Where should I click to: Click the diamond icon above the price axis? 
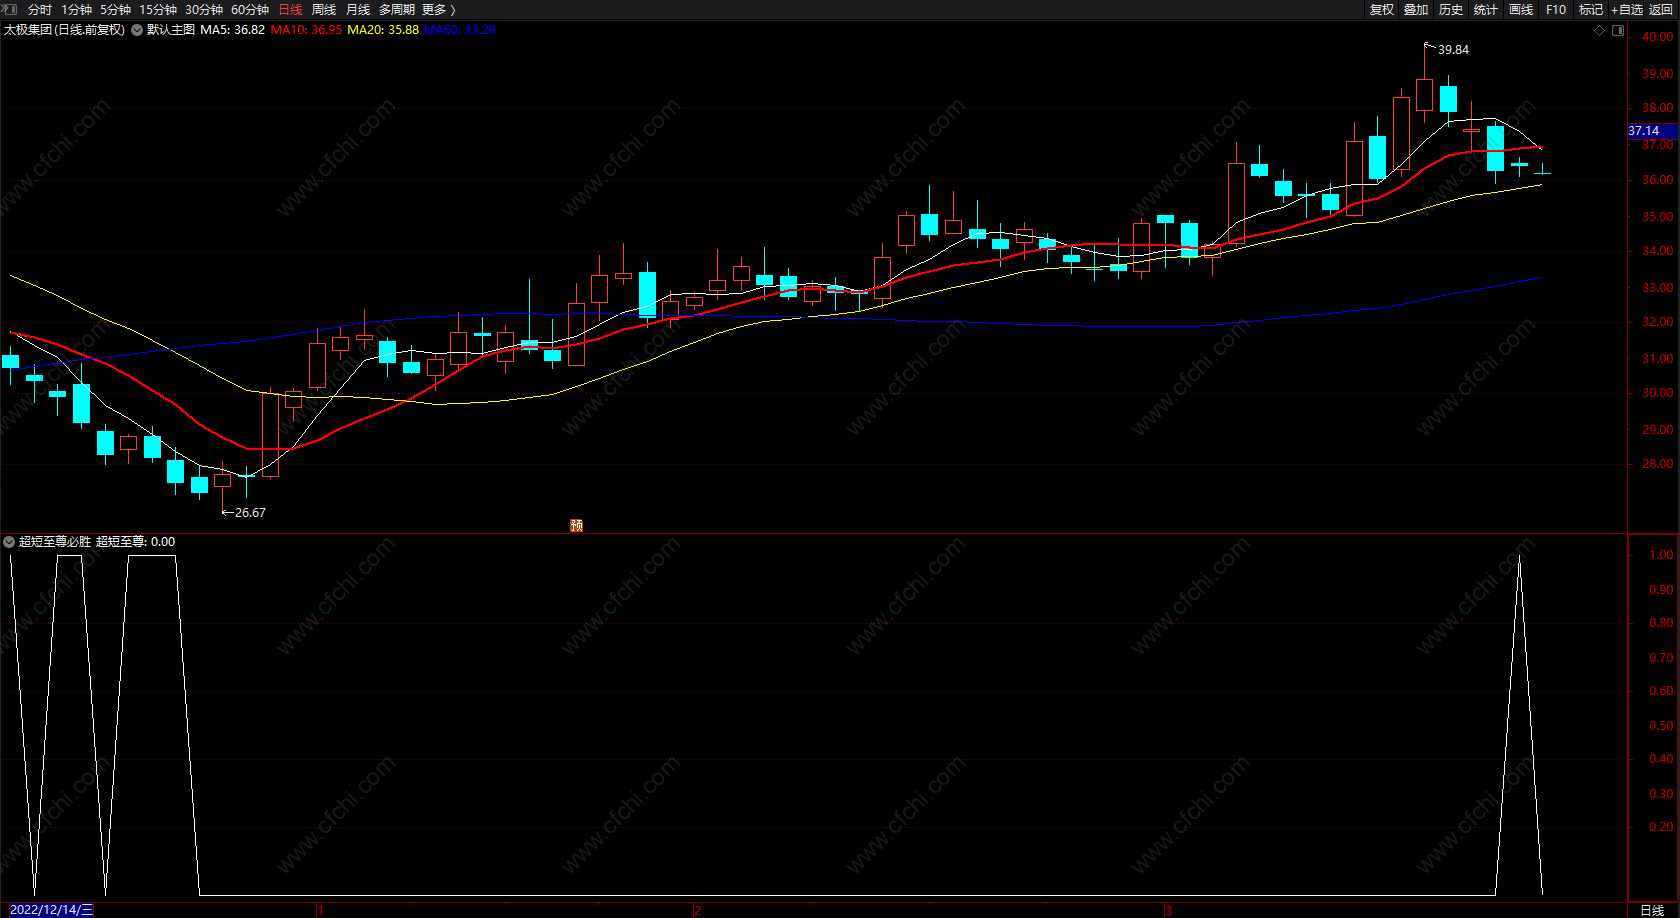(x=1599, y=30)
